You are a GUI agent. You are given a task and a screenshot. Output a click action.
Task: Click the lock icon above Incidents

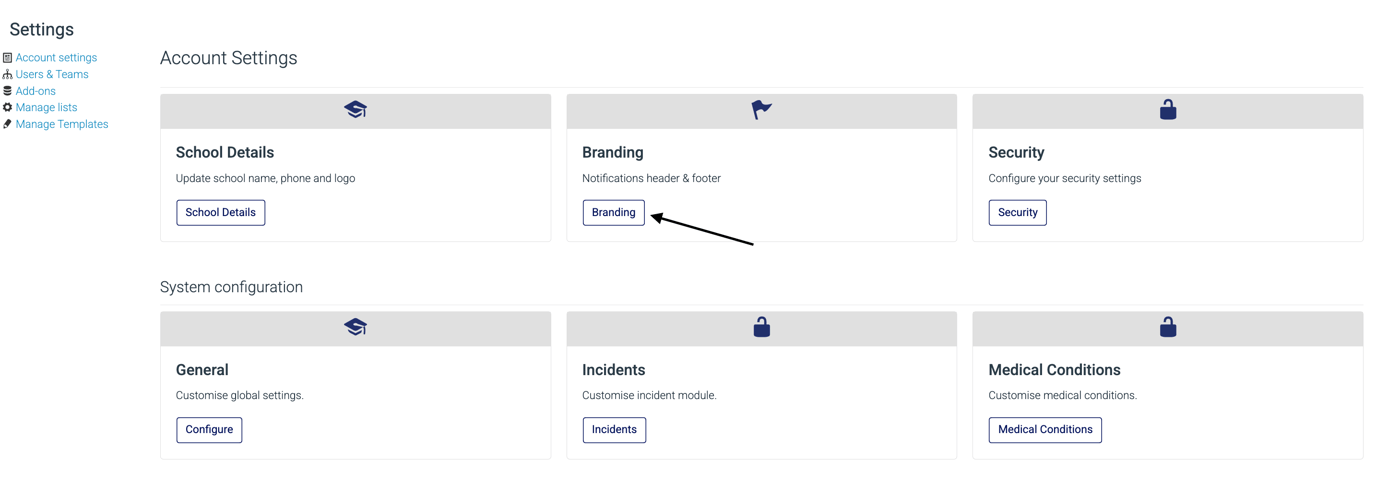click(x=761, y=327)
